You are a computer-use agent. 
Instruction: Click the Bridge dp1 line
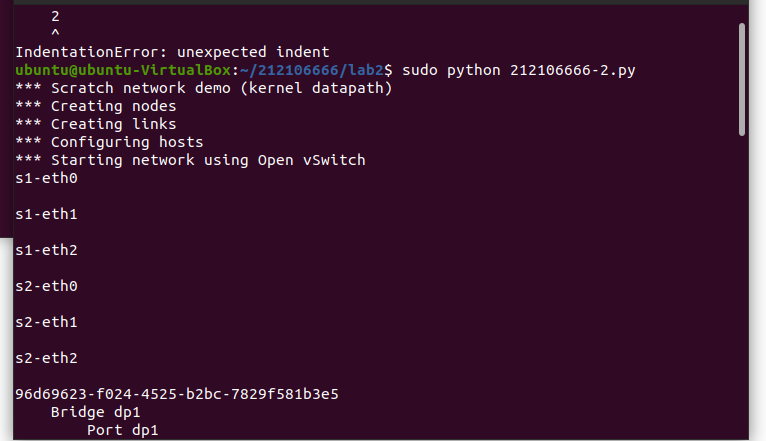[96, 412]
